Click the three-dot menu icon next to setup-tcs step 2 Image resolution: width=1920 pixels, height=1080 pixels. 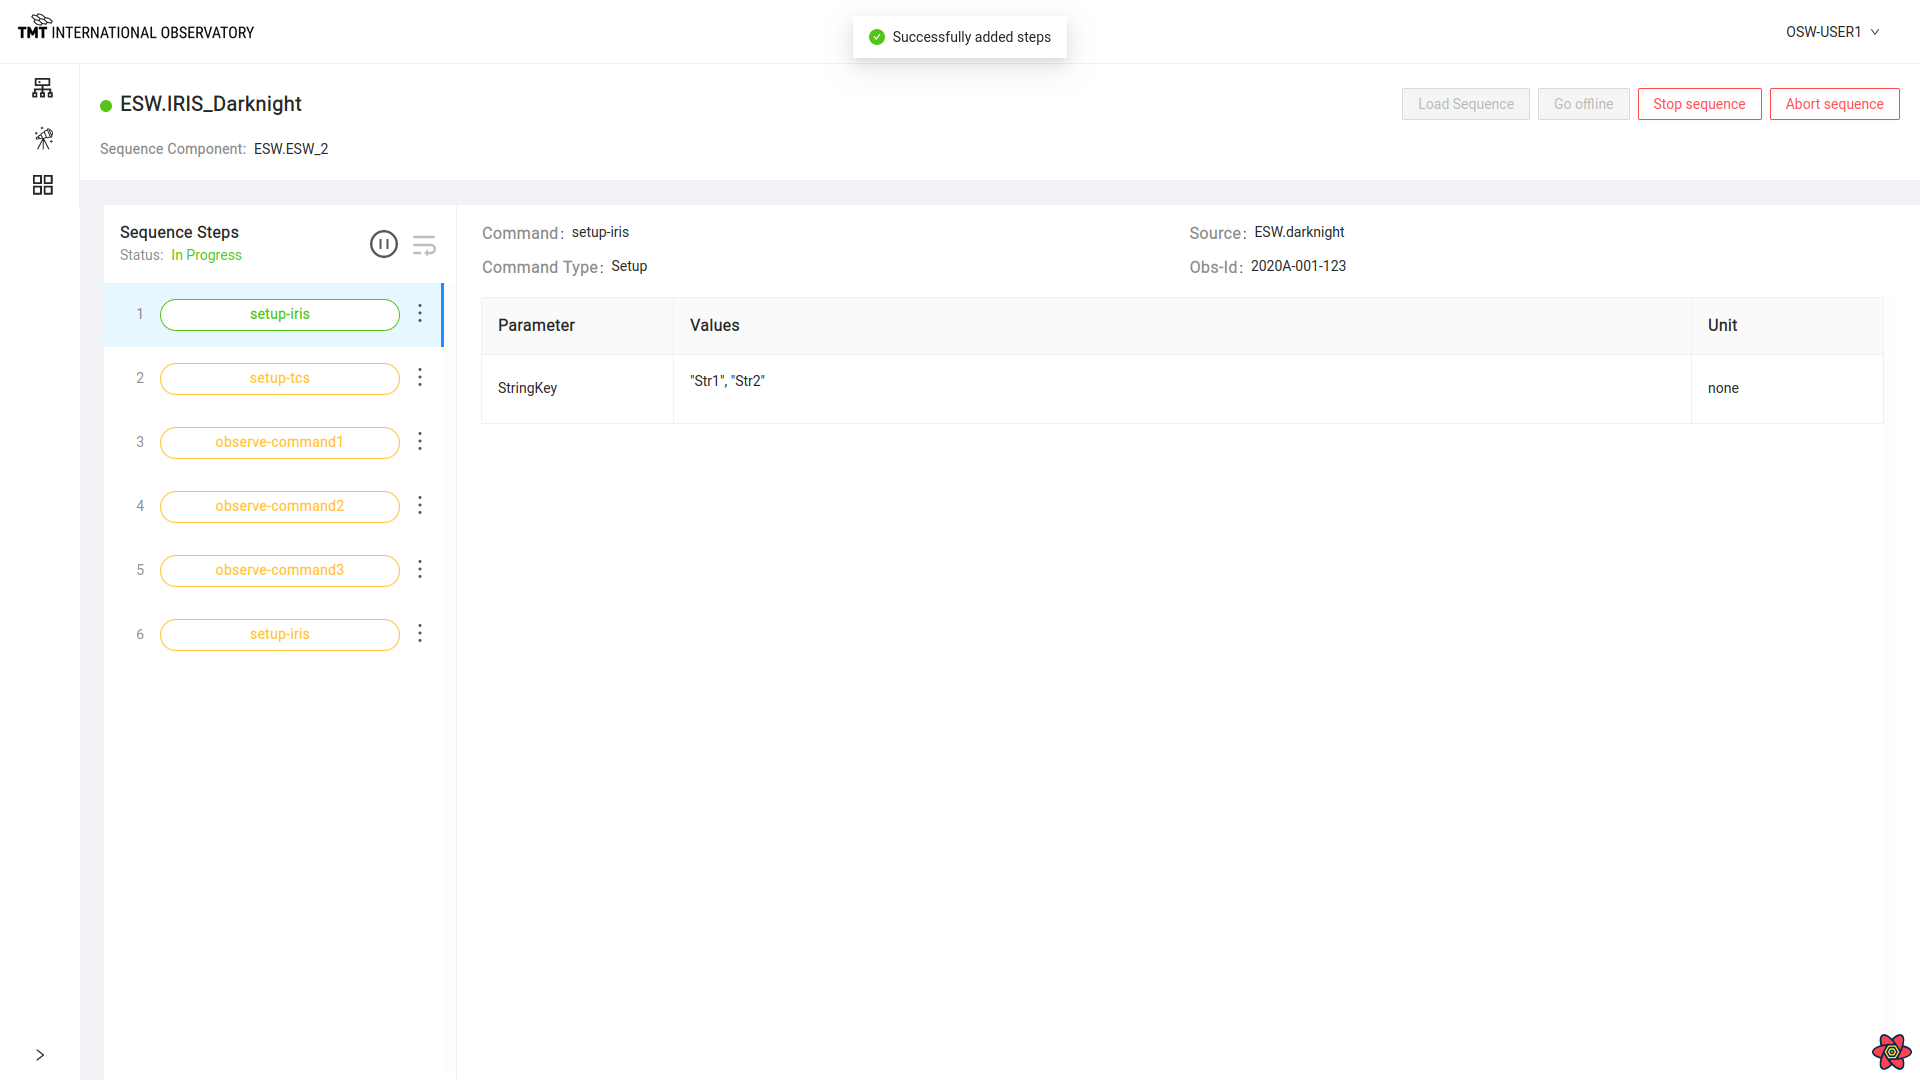[419, 377]
